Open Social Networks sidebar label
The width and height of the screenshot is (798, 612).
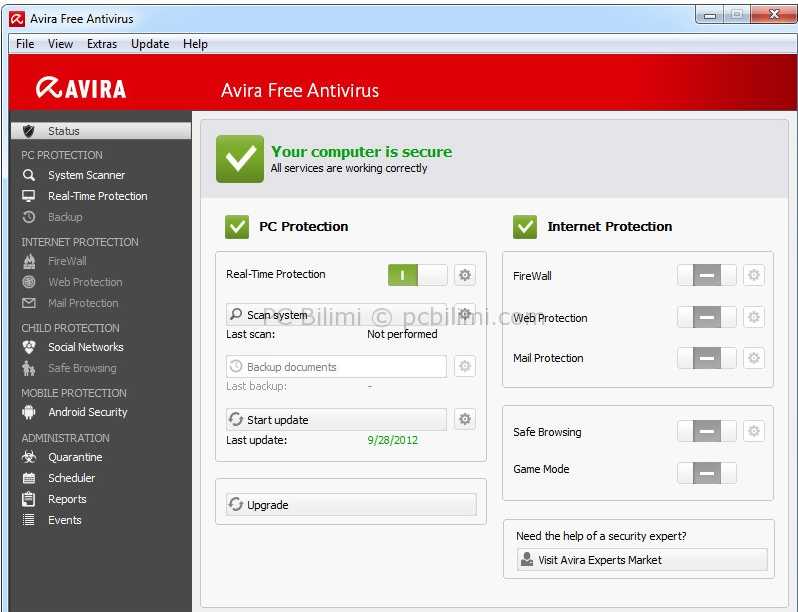(86, 347)
